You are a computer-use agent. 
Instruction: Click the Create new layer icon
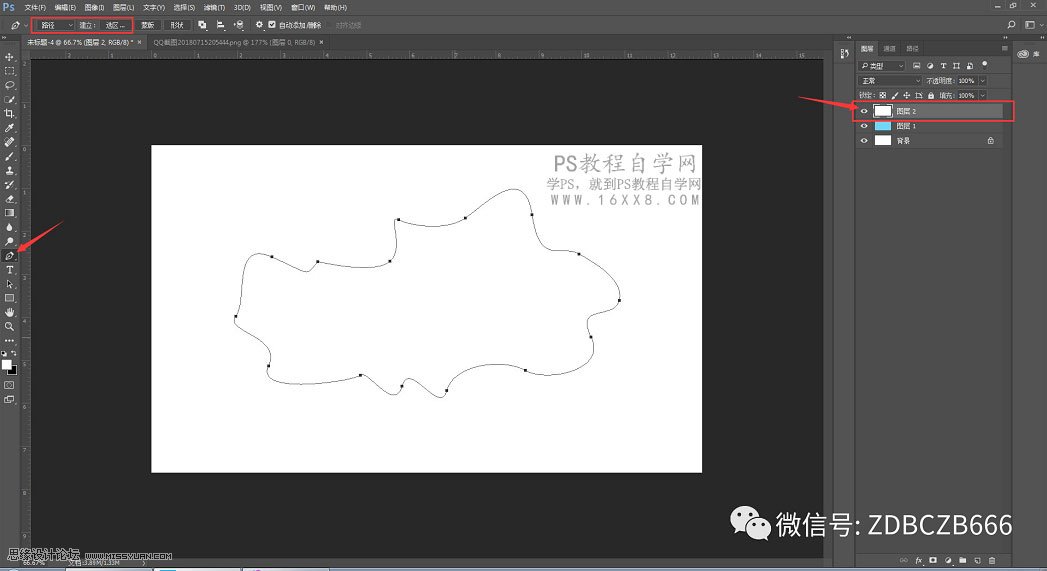(x=977, y=560)
